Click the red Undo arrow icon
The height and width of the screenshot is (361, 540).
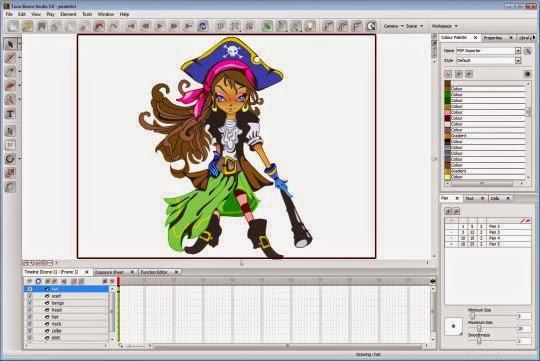tap(99, 26)
